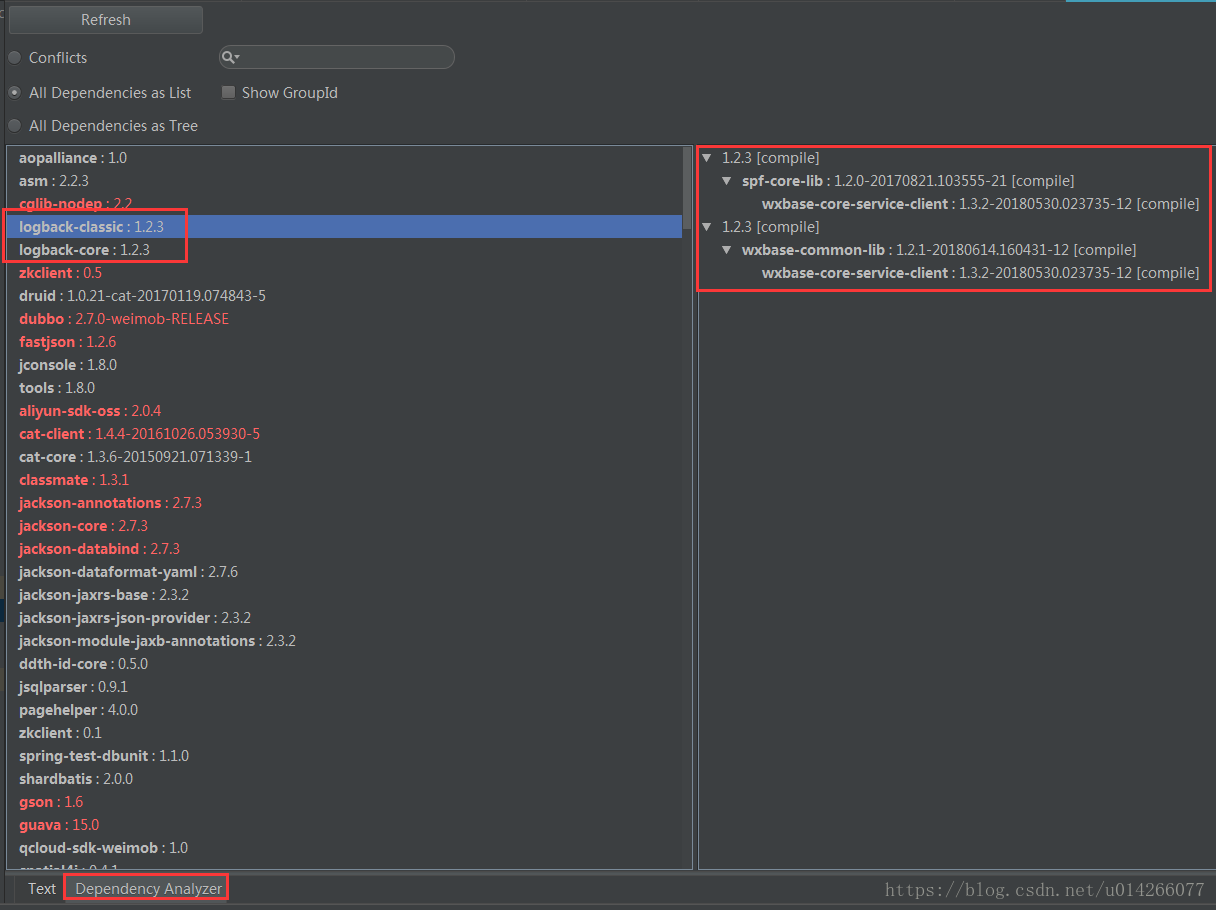The width and height of the screenshot is (1216, 910).
Task: Select jackson-databind : 2.7.3 entry
Action: click(x=99, y=549)
